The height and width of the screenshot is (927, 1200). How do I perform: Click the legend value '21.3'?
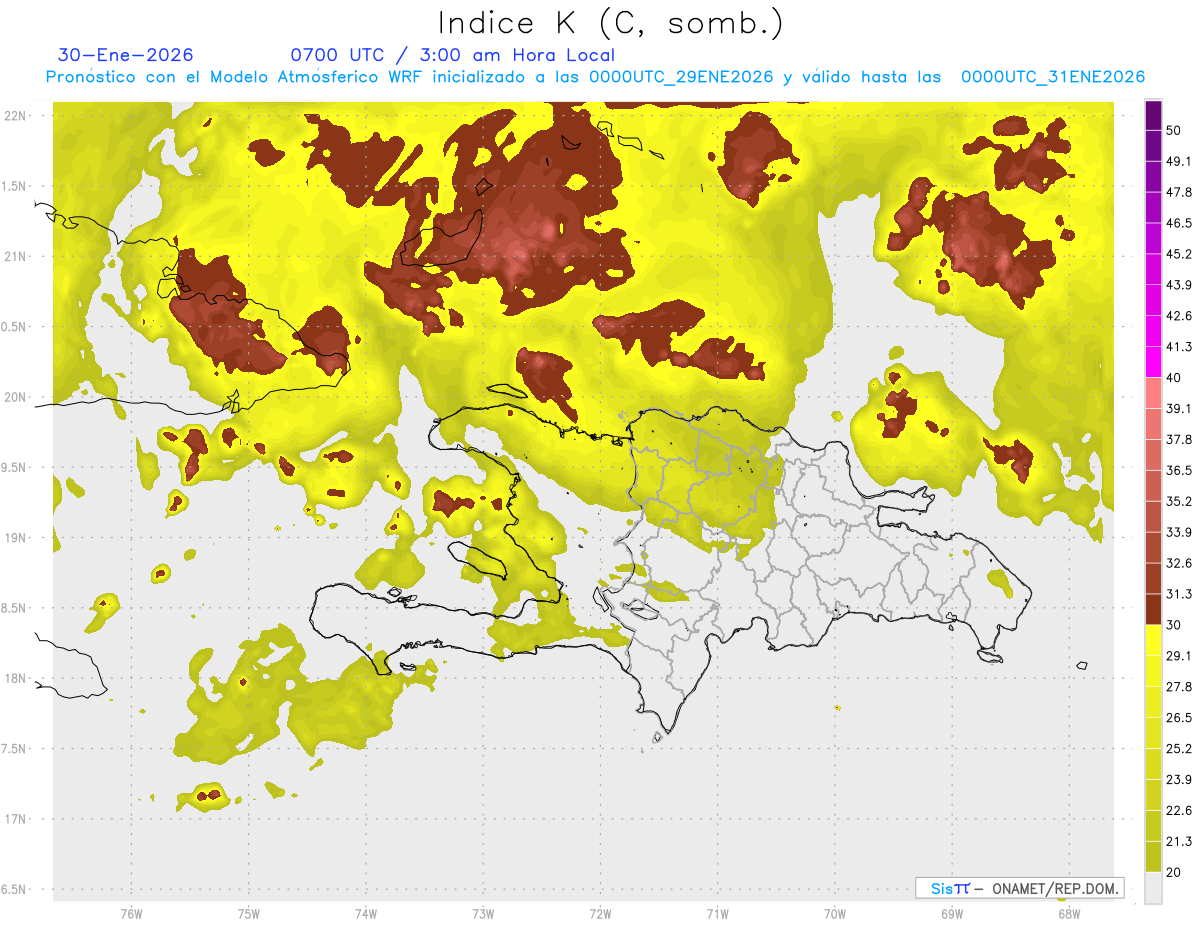click(1179, 841)
